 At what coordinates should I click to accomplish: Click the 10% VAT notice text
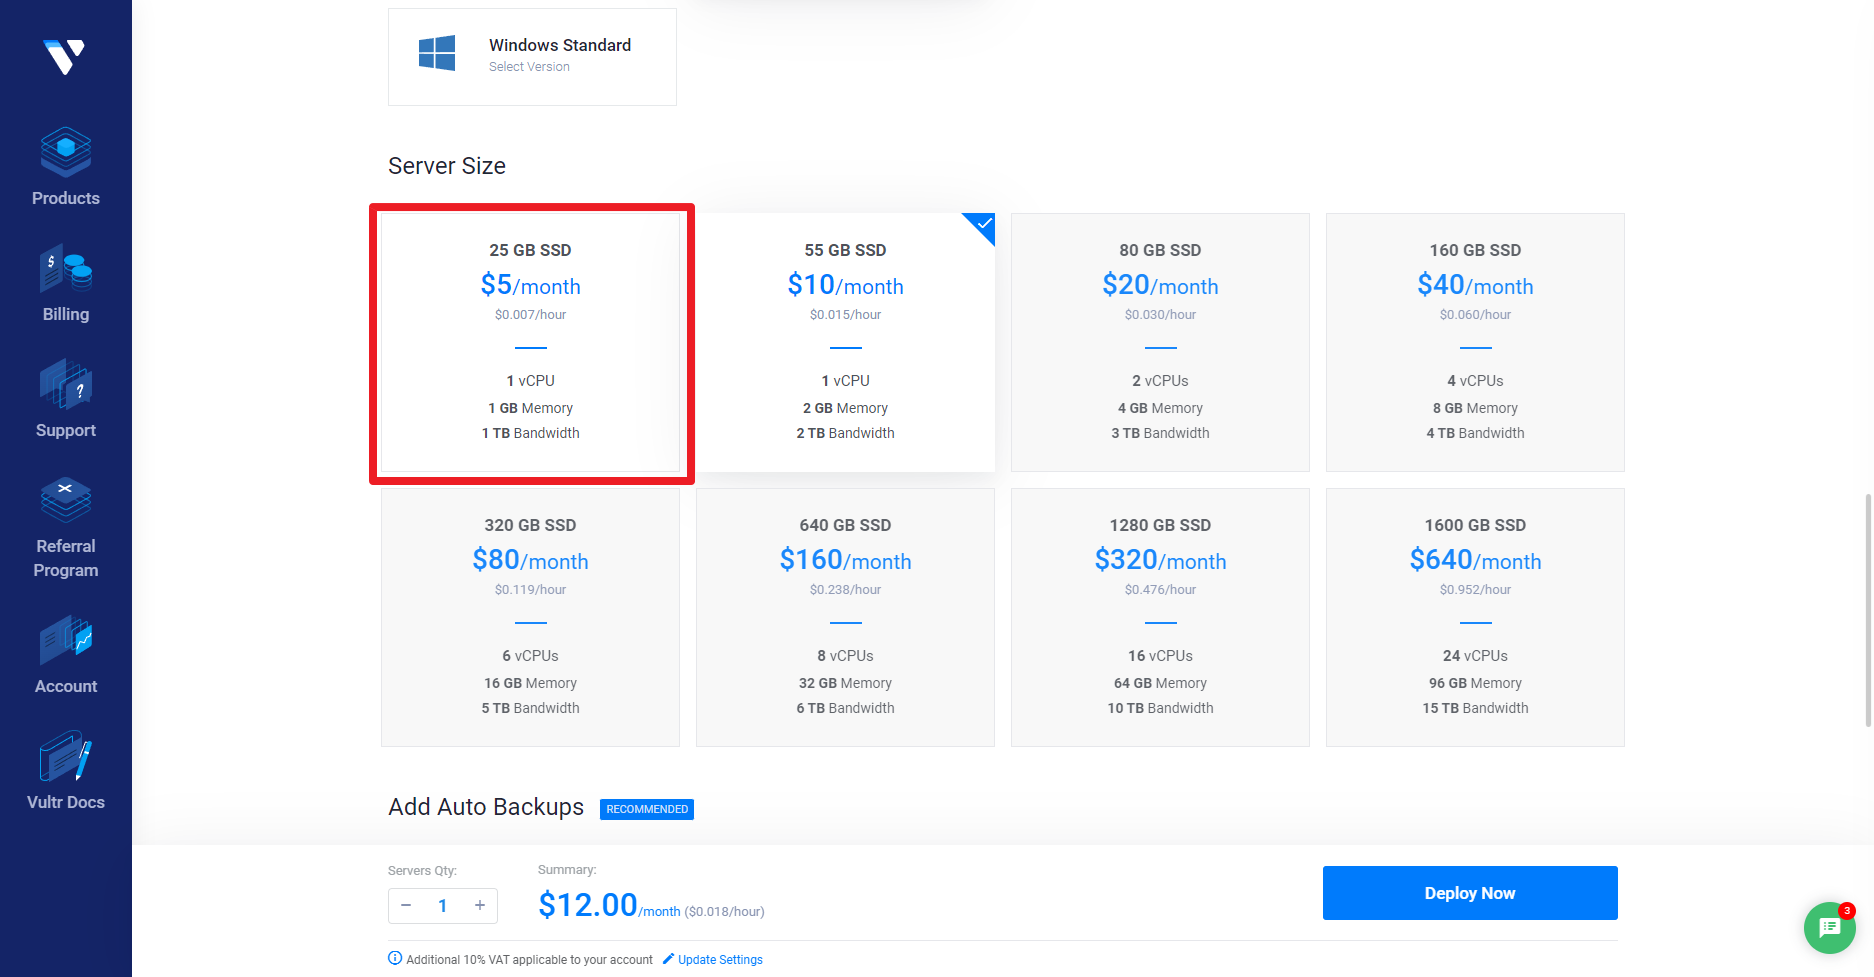pos(529,959)
